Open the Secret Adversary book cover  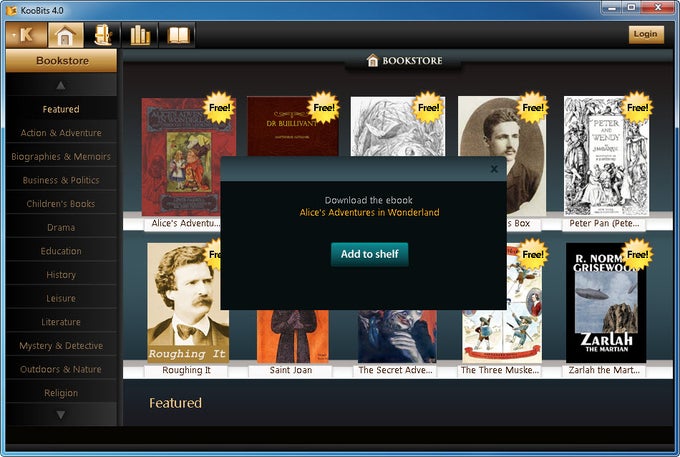397,336
